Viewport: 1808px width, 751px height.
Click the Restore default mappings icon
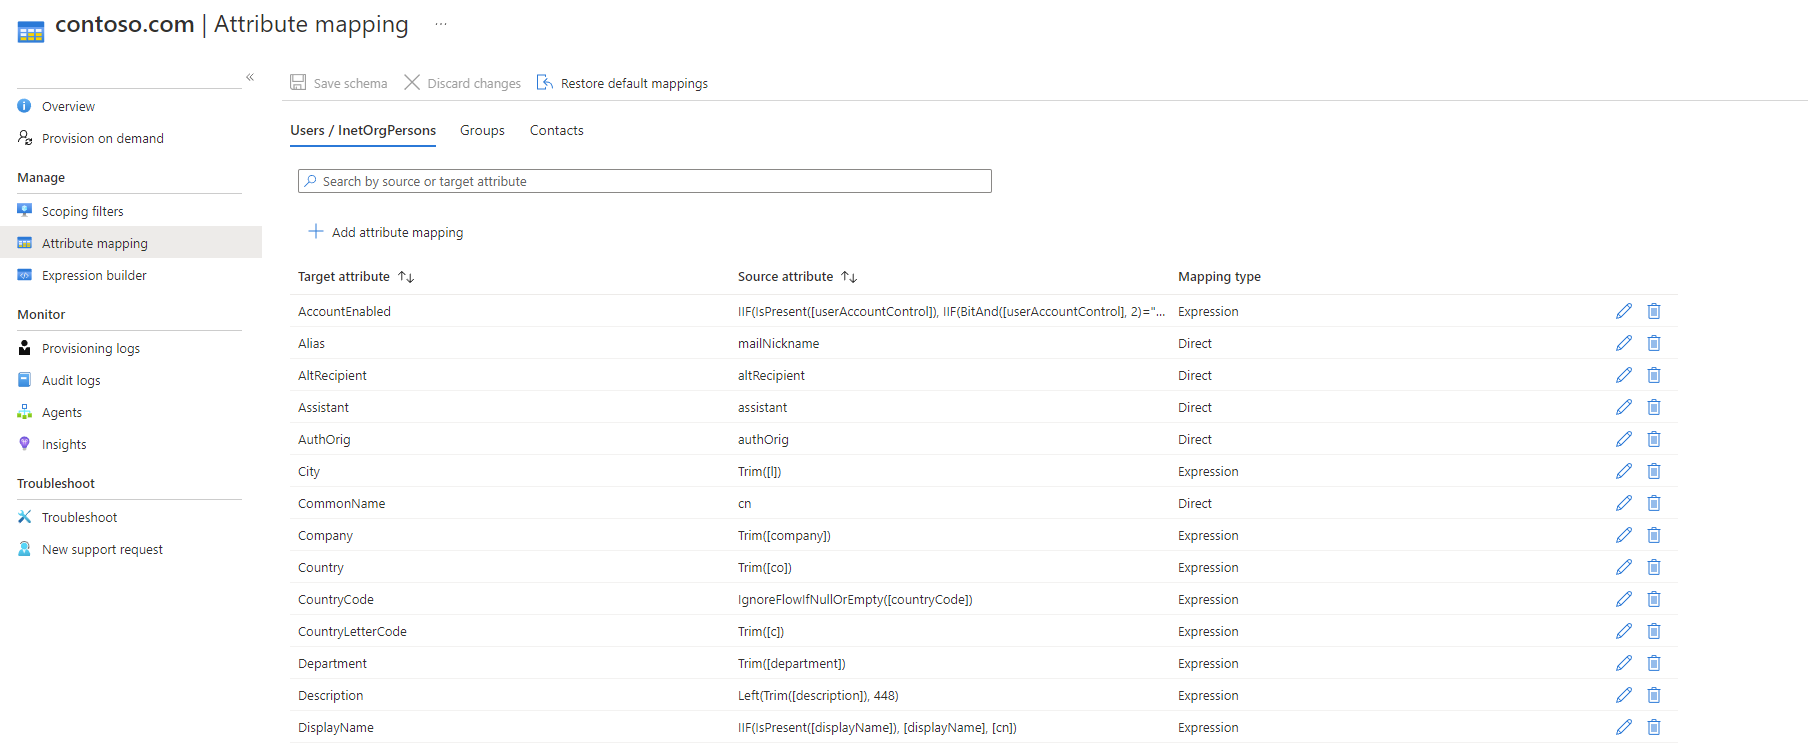[545, 83]
